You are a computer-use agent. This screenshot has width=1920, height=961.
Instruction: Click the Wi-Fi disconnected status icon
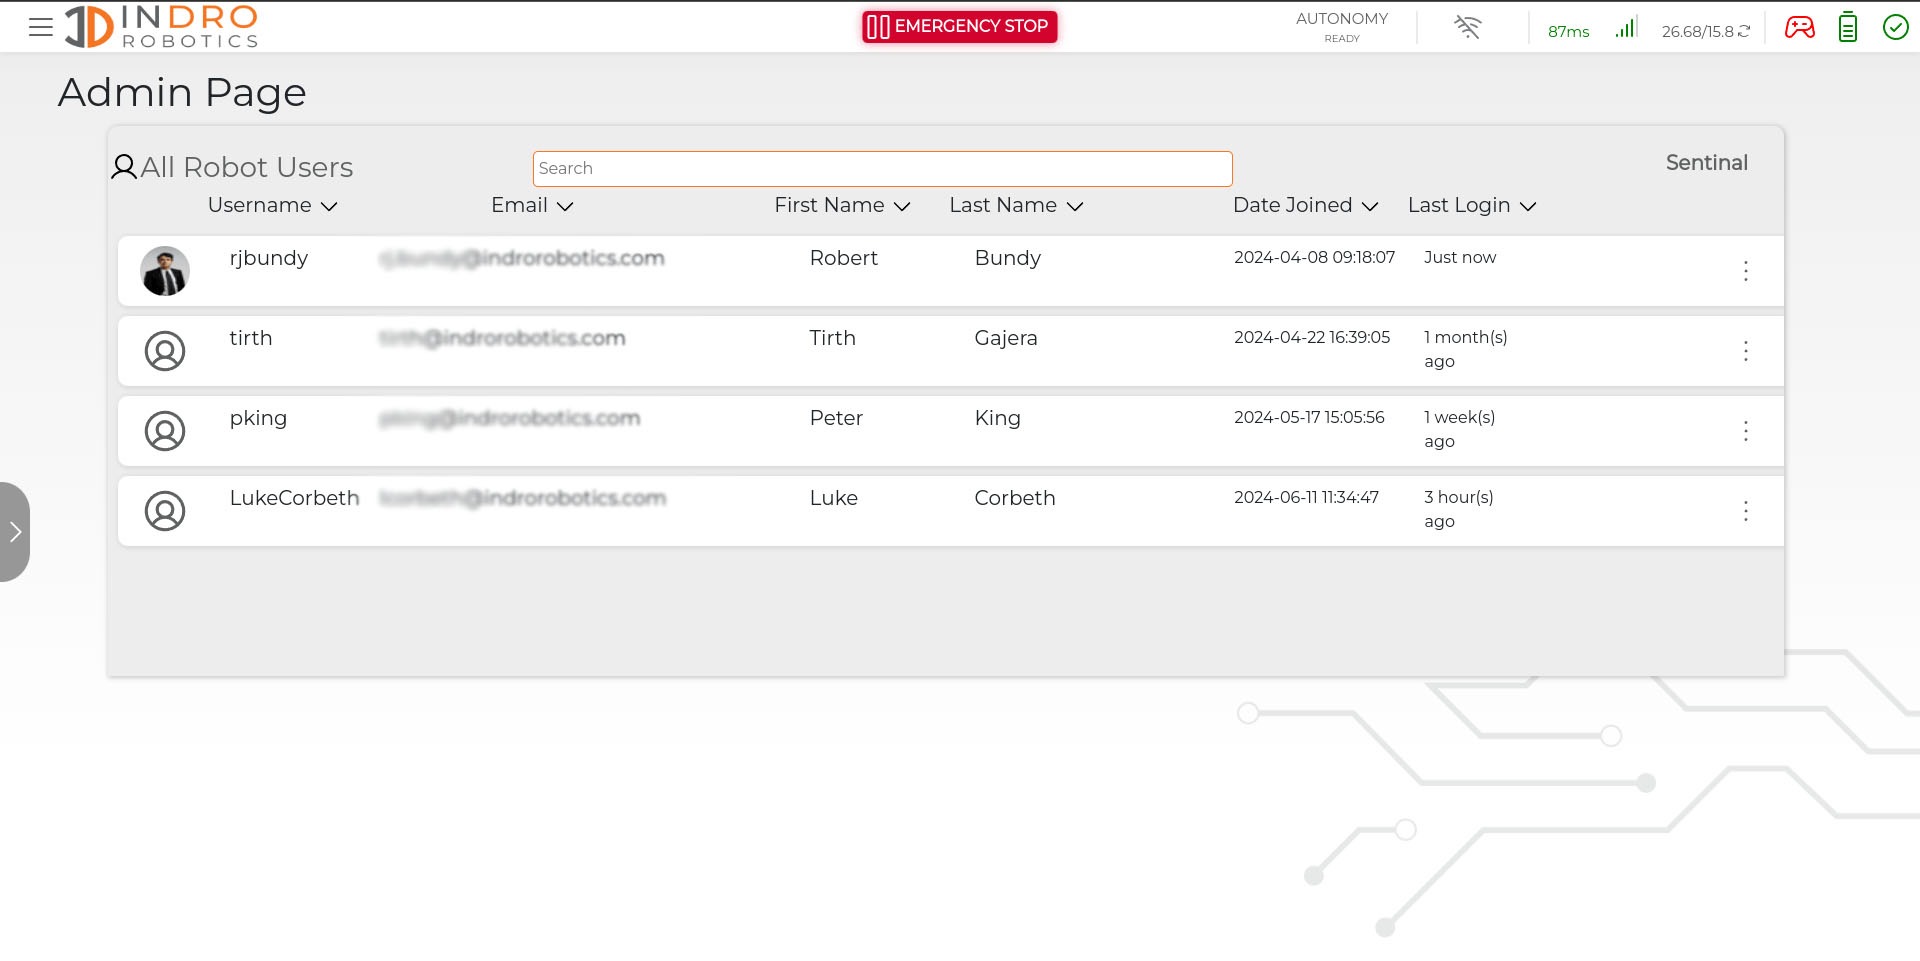coord(1467,27)
